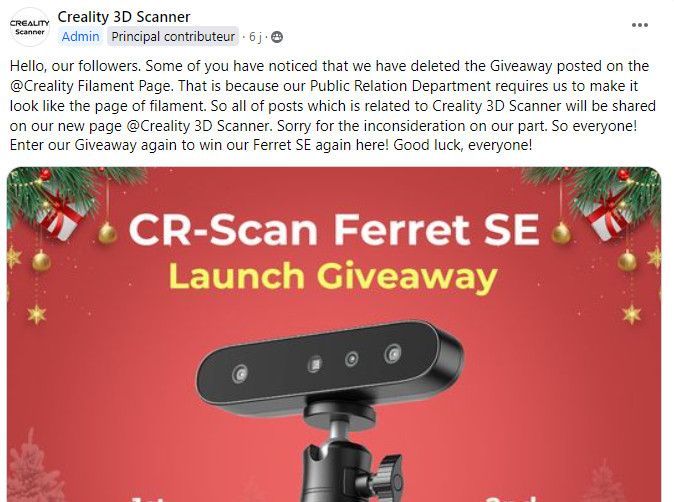674x502 pixels.
Task: Open the post options three-dot menu
Action: pos(640,25)
